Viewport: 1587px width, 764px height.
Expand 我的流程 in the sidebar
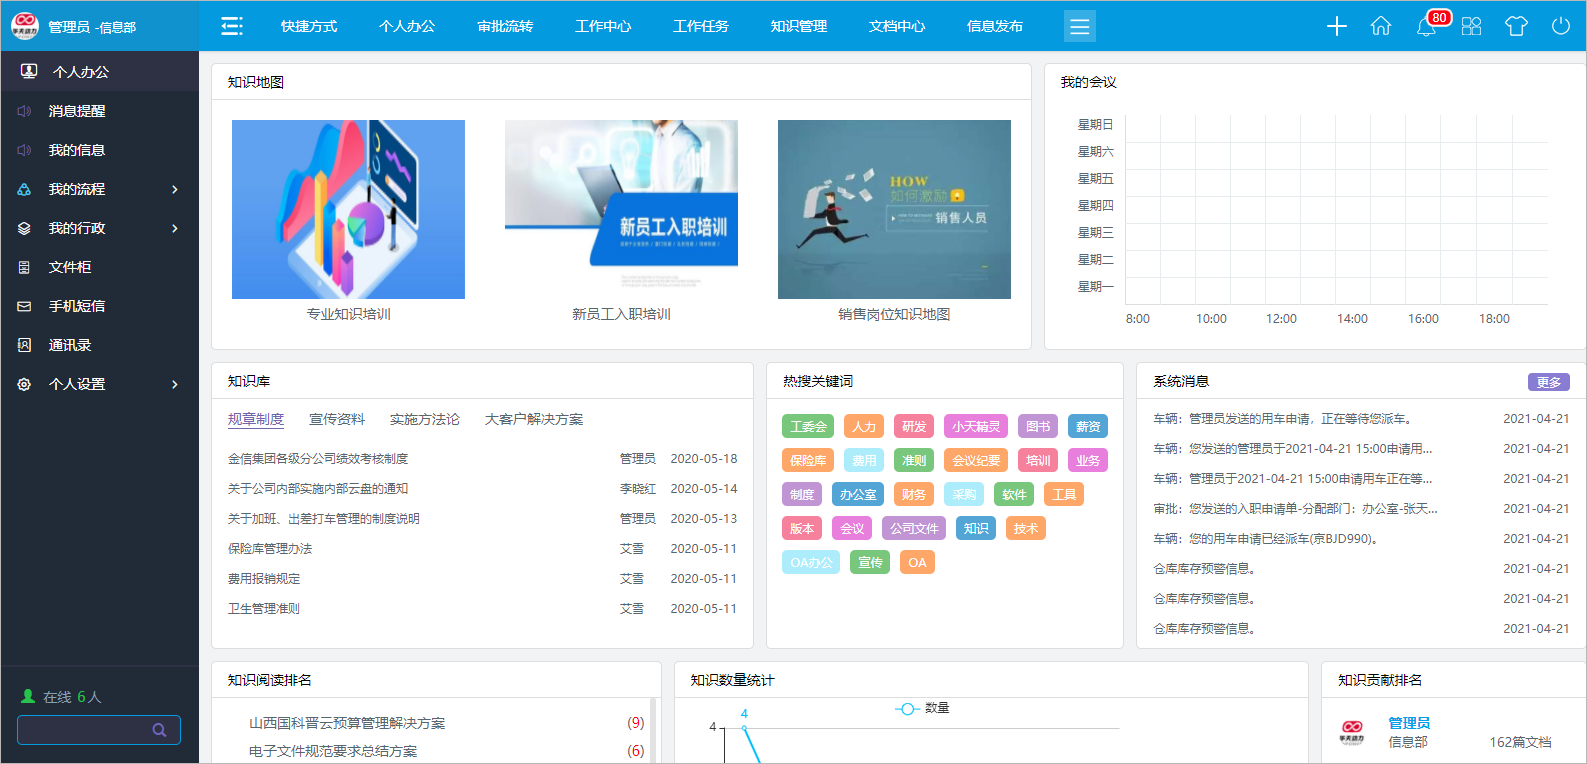pyautogui.click(x=99, y=189)
